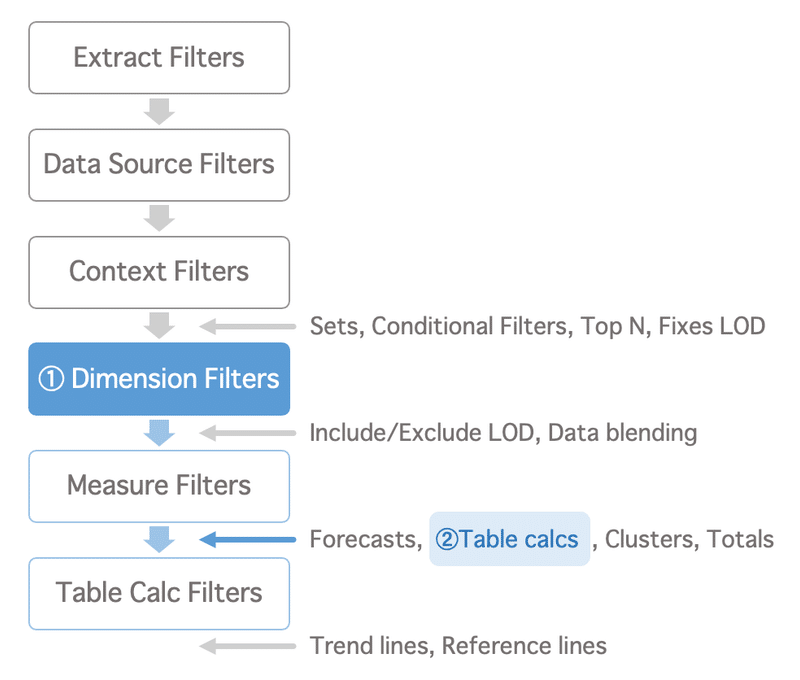800x680 pixels.
Task: Select the highlighted Dimension Filters box
Action: point(159,379)
